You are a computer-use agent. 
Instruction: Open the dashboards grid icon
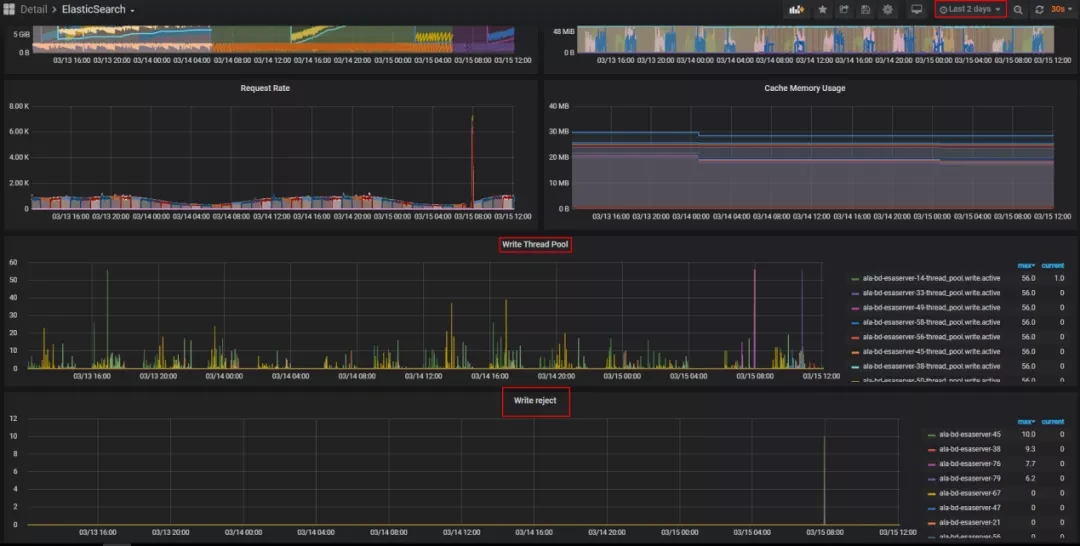9,9
